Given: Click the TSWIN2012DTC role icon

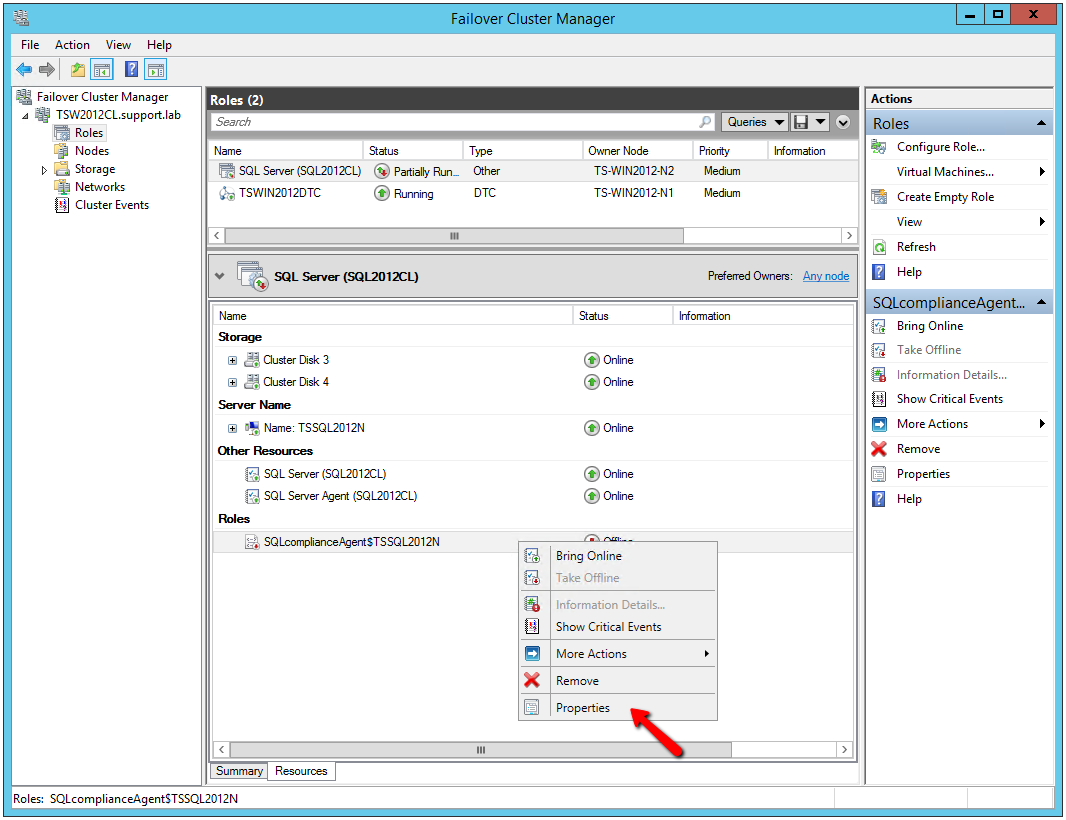Looking at the screenshot, I should tap(227, 193).
